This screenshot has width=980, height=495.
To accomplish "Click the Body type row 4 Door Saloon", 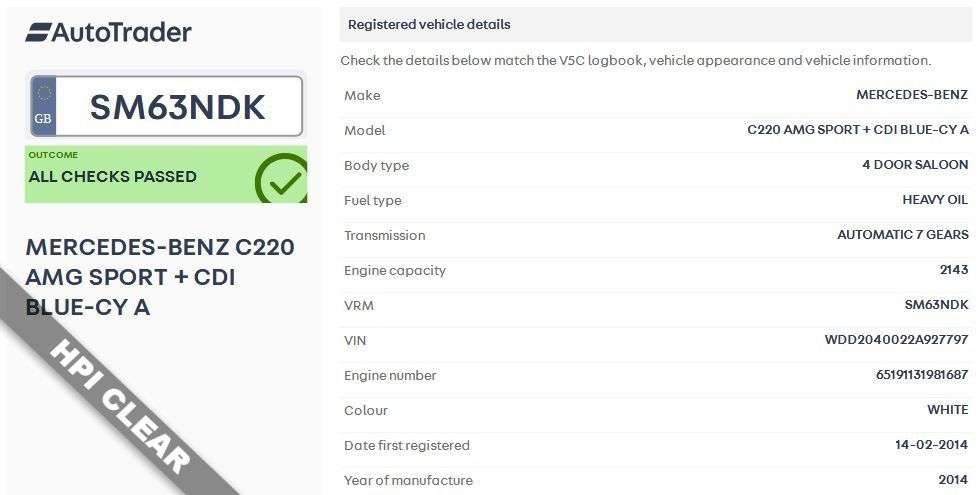I will (x=915, y=165).
